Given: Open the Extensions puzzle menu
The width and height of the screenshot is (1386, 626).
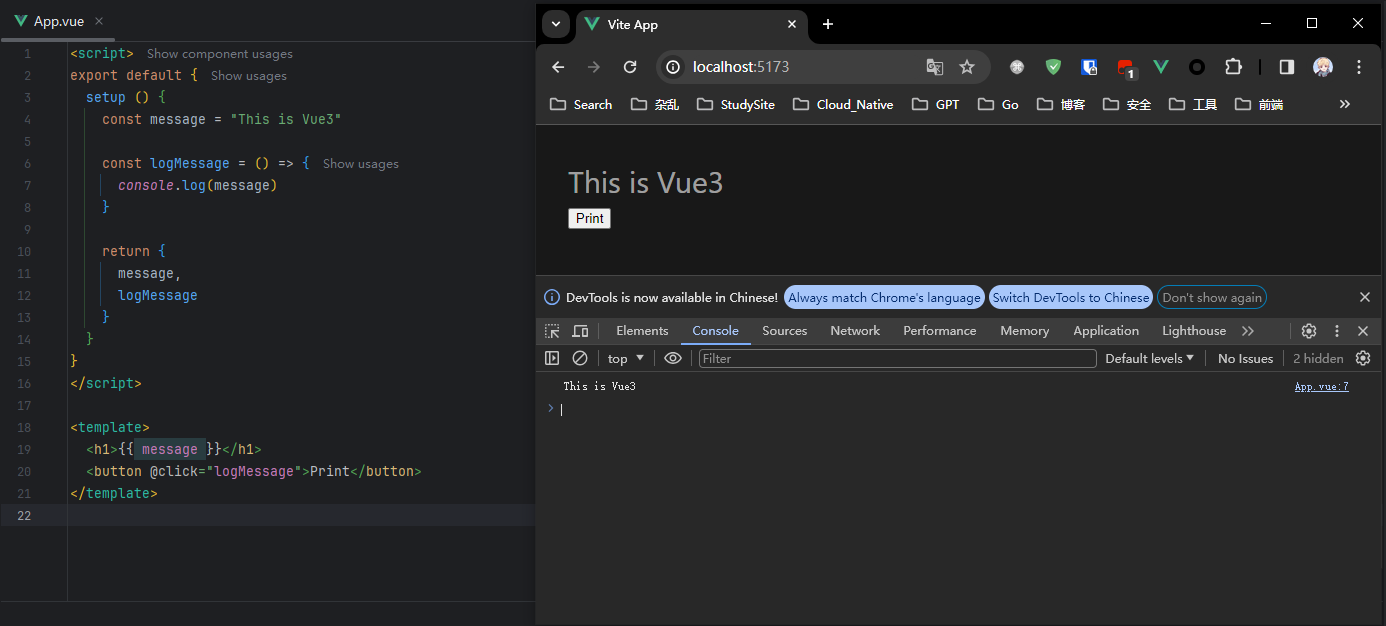Looking at the screenshot, I should [x=1233, y=67].
